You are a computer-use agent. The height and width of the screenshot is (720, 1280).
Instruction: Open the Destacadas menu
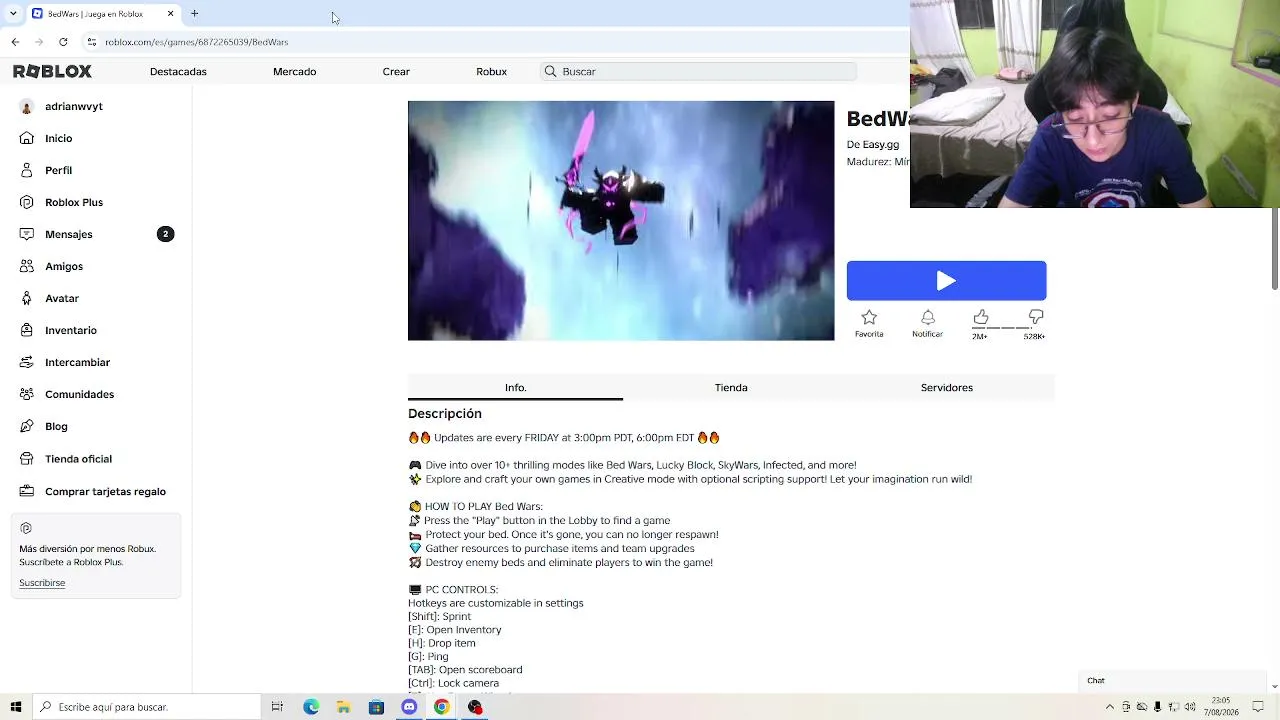178,71
